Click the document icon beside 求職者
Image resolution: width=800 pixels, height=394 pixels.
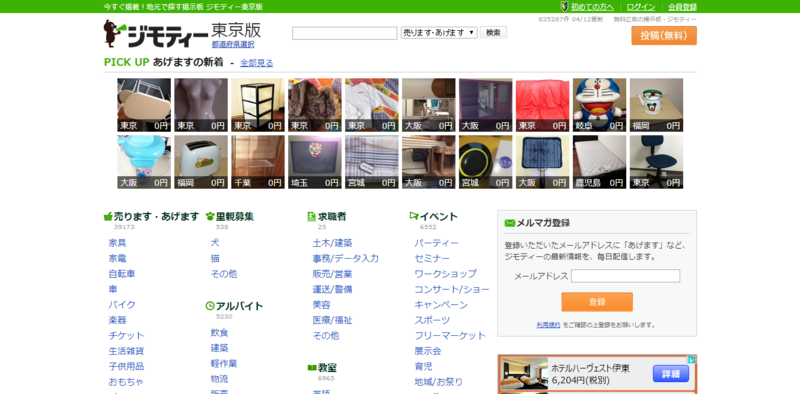pyautogui.click(x=311, y=216)
